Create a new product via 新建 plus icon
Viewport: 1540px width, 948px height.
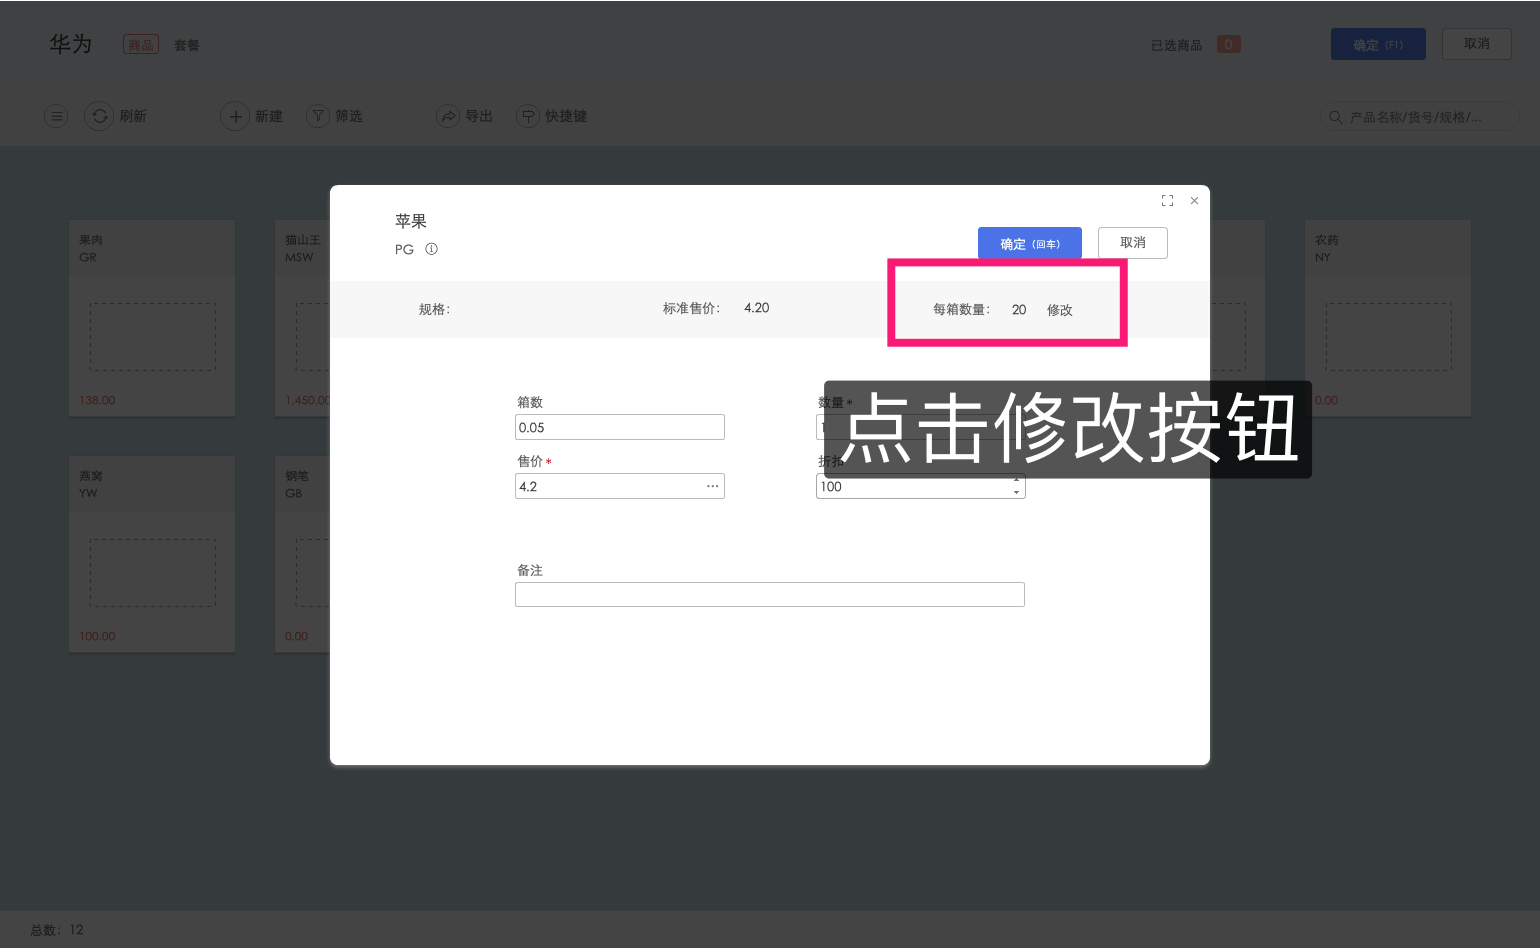pos(235,116)
